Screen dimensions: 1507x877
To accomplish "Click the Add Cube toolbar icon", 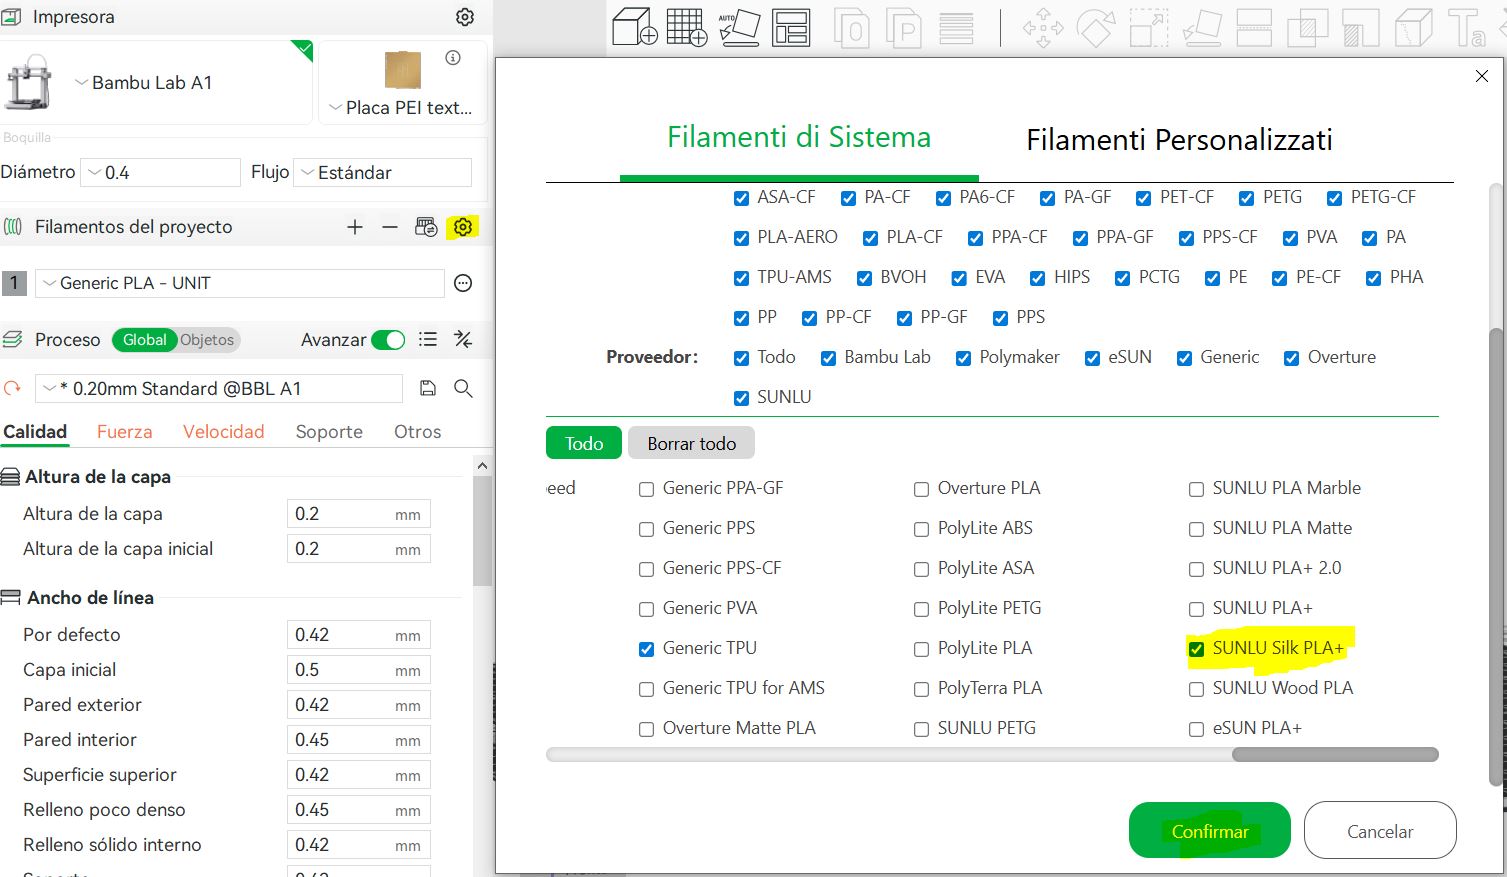I will click(634, 27).
